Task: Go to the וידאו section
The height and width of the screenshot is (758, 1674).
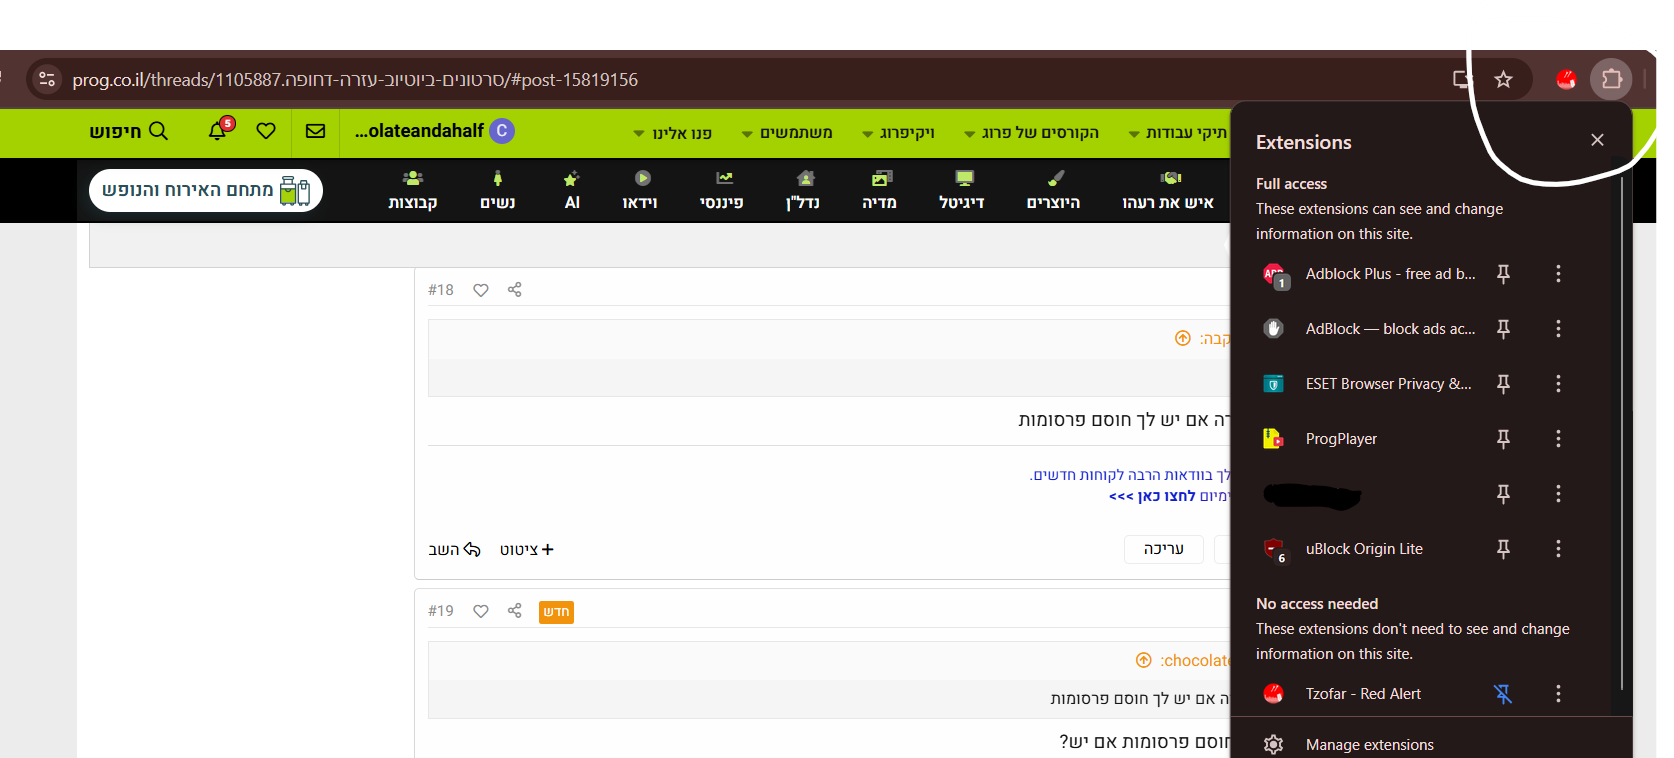Action: pyautogui.click(x=640, y=190)
